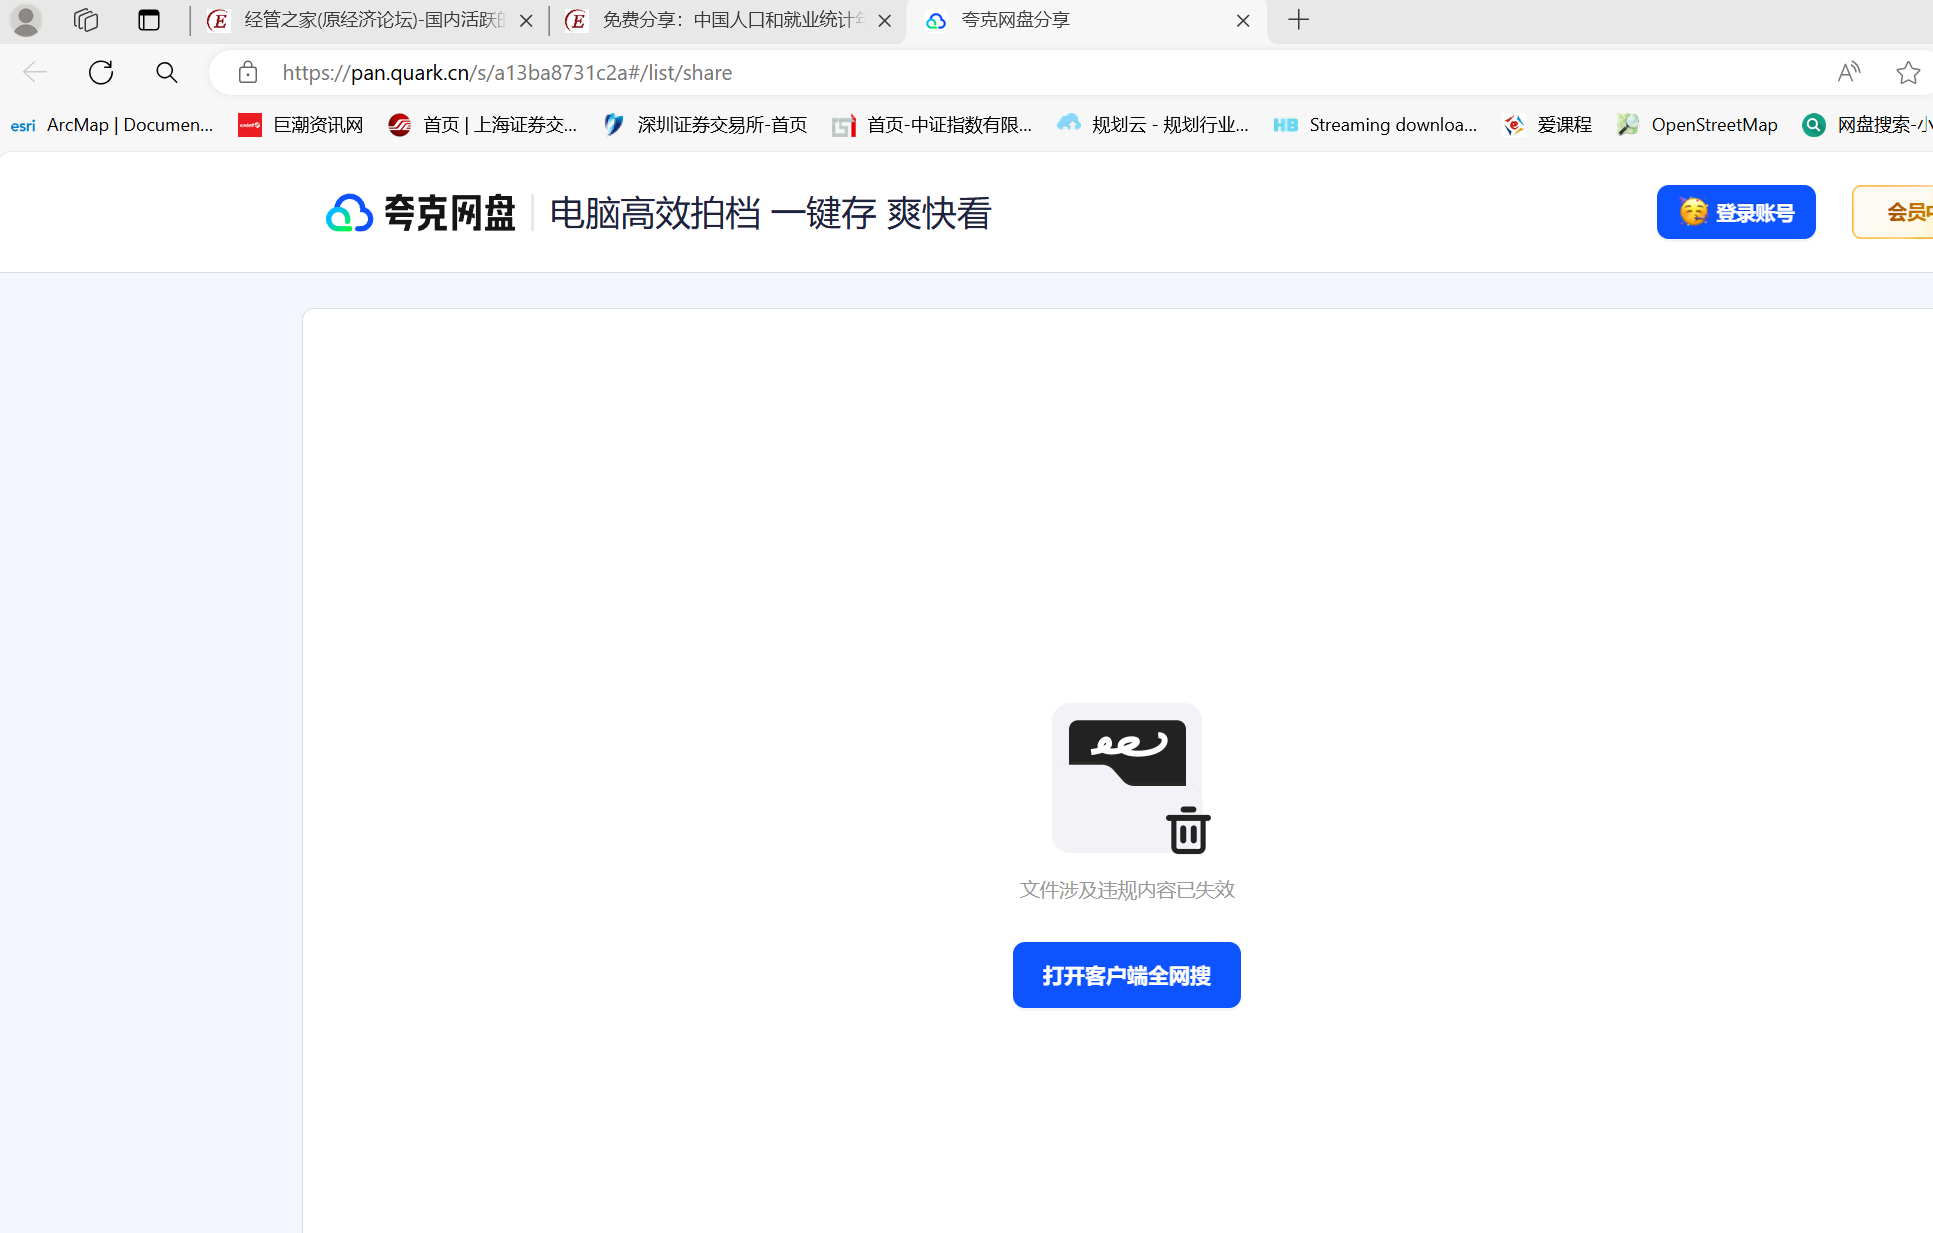Screen dimensions: 1933x1233
Task: Click the 登录账号 login button
Action: [1735, 212]
